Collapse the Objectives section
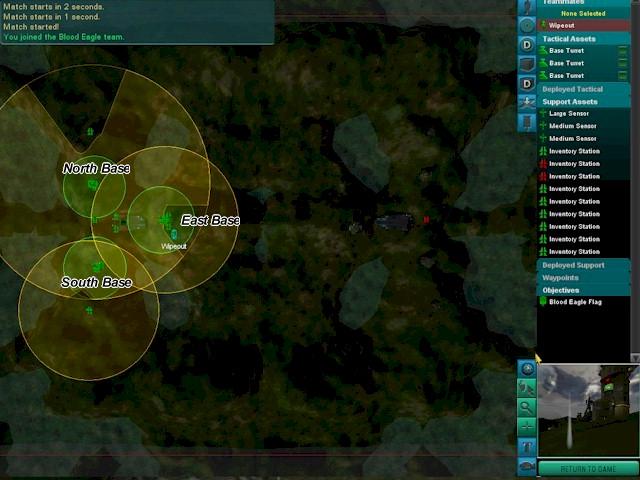 click(584, 290)
